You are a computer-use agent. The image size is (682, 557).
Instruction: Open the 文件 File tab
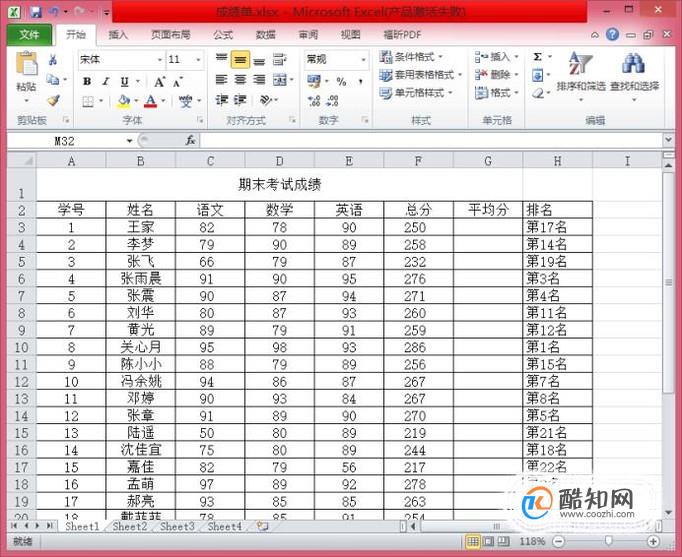(x=29, y=34)
